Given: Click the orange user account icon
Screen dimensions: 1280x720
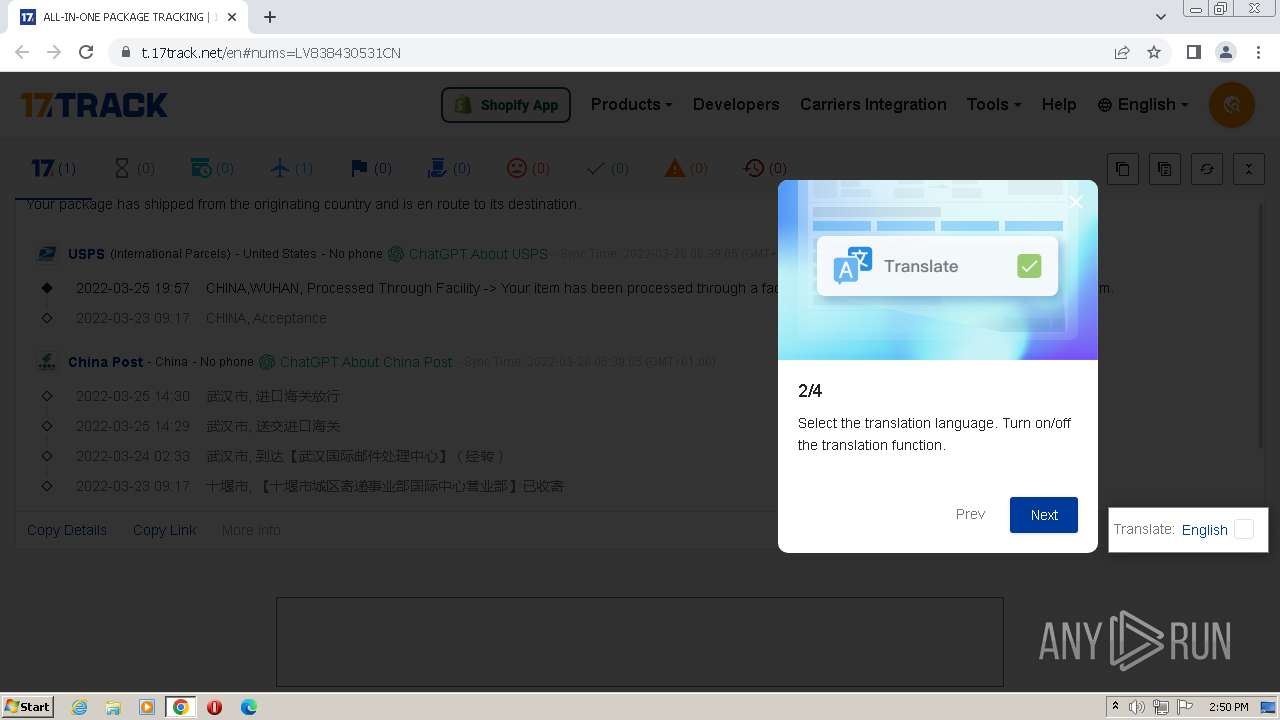Looking at the screenshot, I should pyautogui.click(x=1232, y=104).
